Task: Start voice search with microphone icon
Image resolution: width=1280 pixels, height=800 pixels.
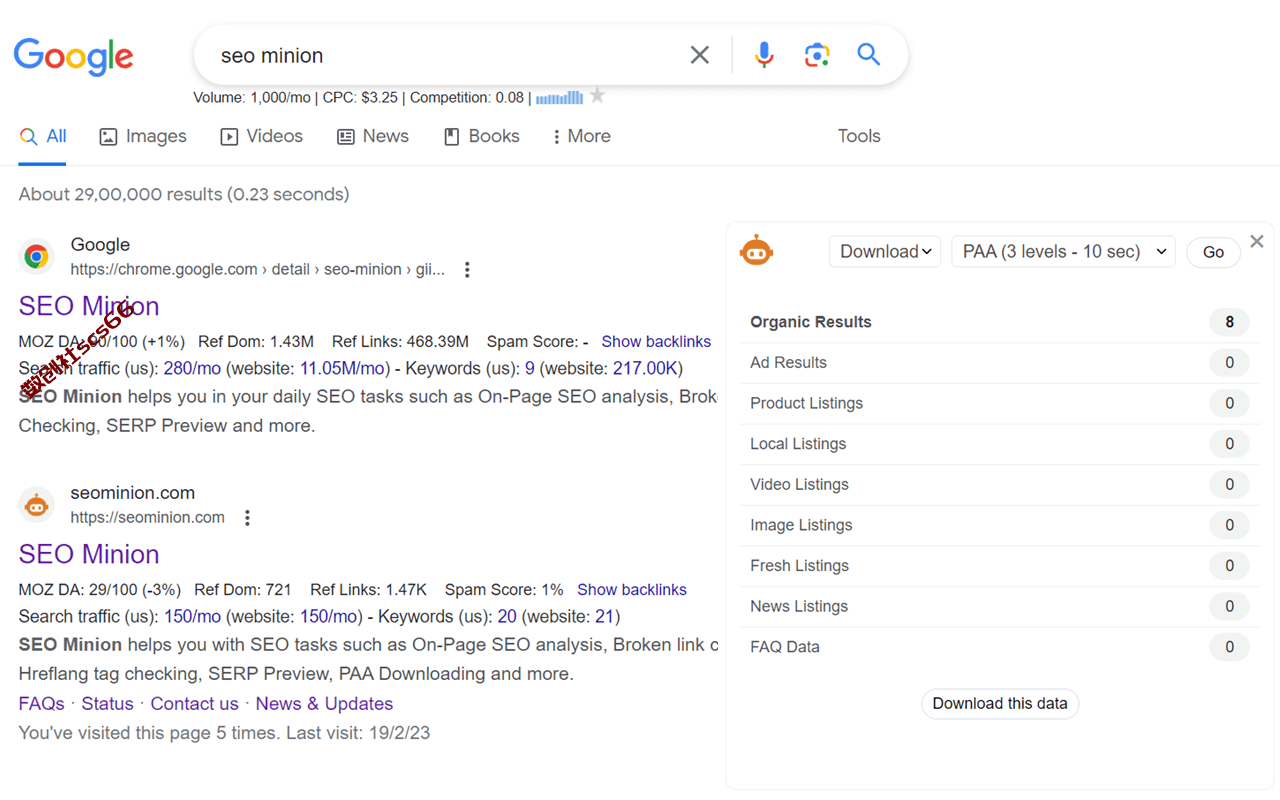Action: click(x=764, y=55)
